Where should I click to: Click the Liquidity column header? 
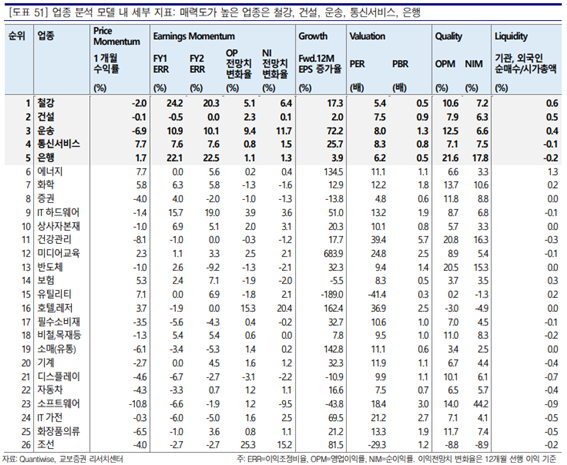tap(511, 36)
